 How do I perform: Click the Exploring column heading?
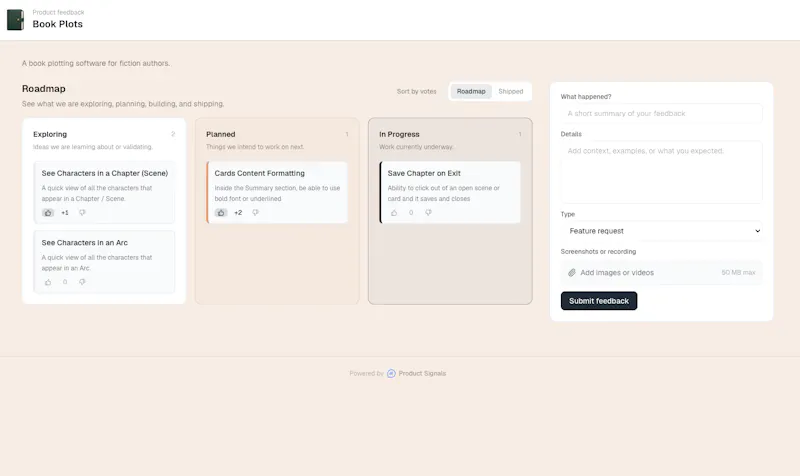pyautogui.click(x=50, y=134)
